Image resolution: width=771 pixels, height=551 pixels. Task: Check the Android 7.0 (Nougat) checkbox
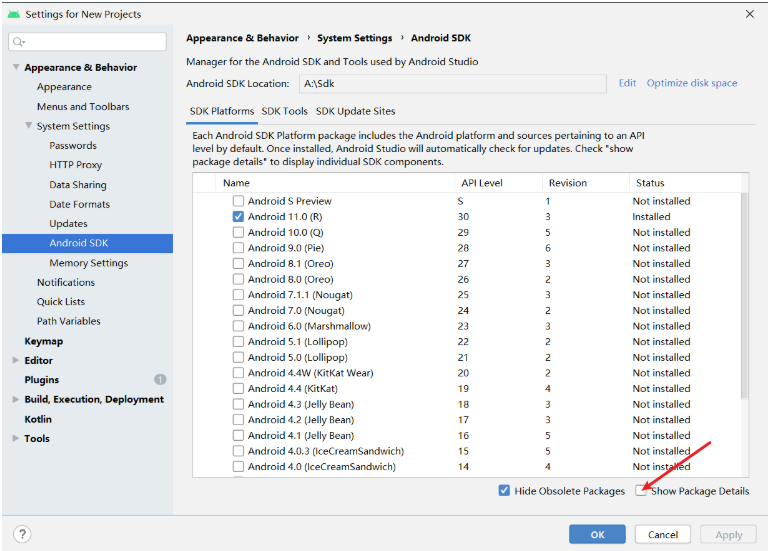238,311
